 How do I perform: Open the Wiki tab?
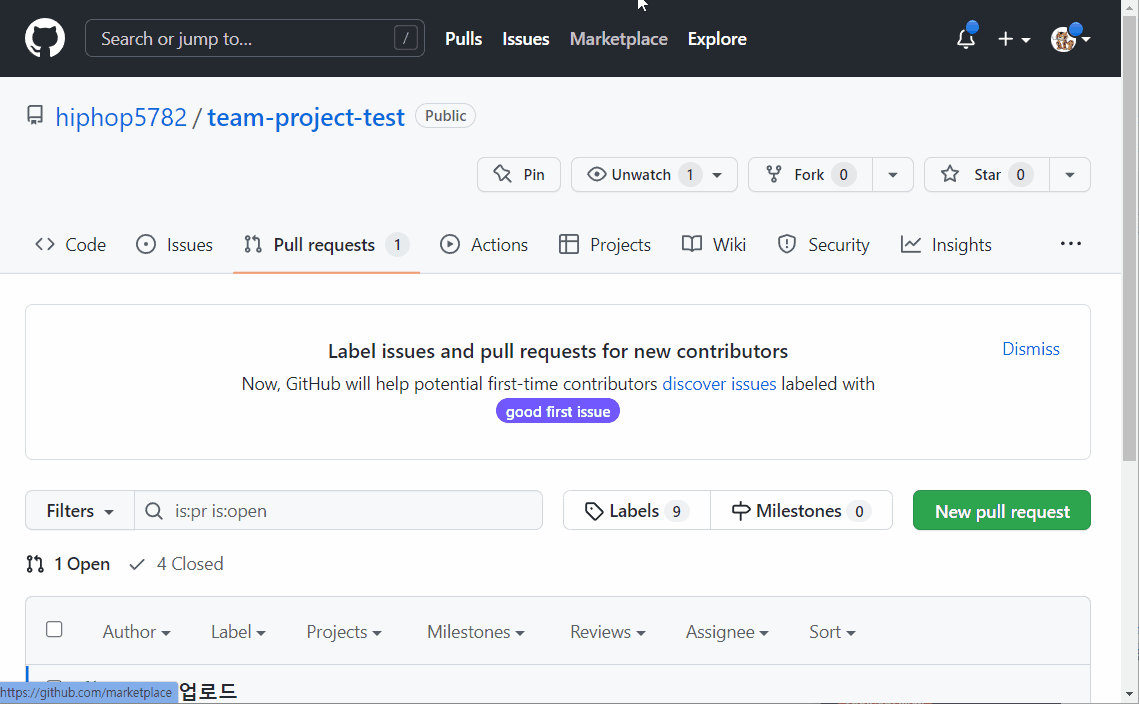714,245
